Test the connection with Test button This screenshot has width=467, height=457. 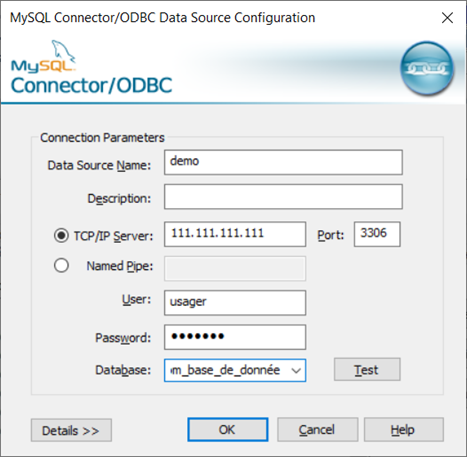(x=367, y=369)
